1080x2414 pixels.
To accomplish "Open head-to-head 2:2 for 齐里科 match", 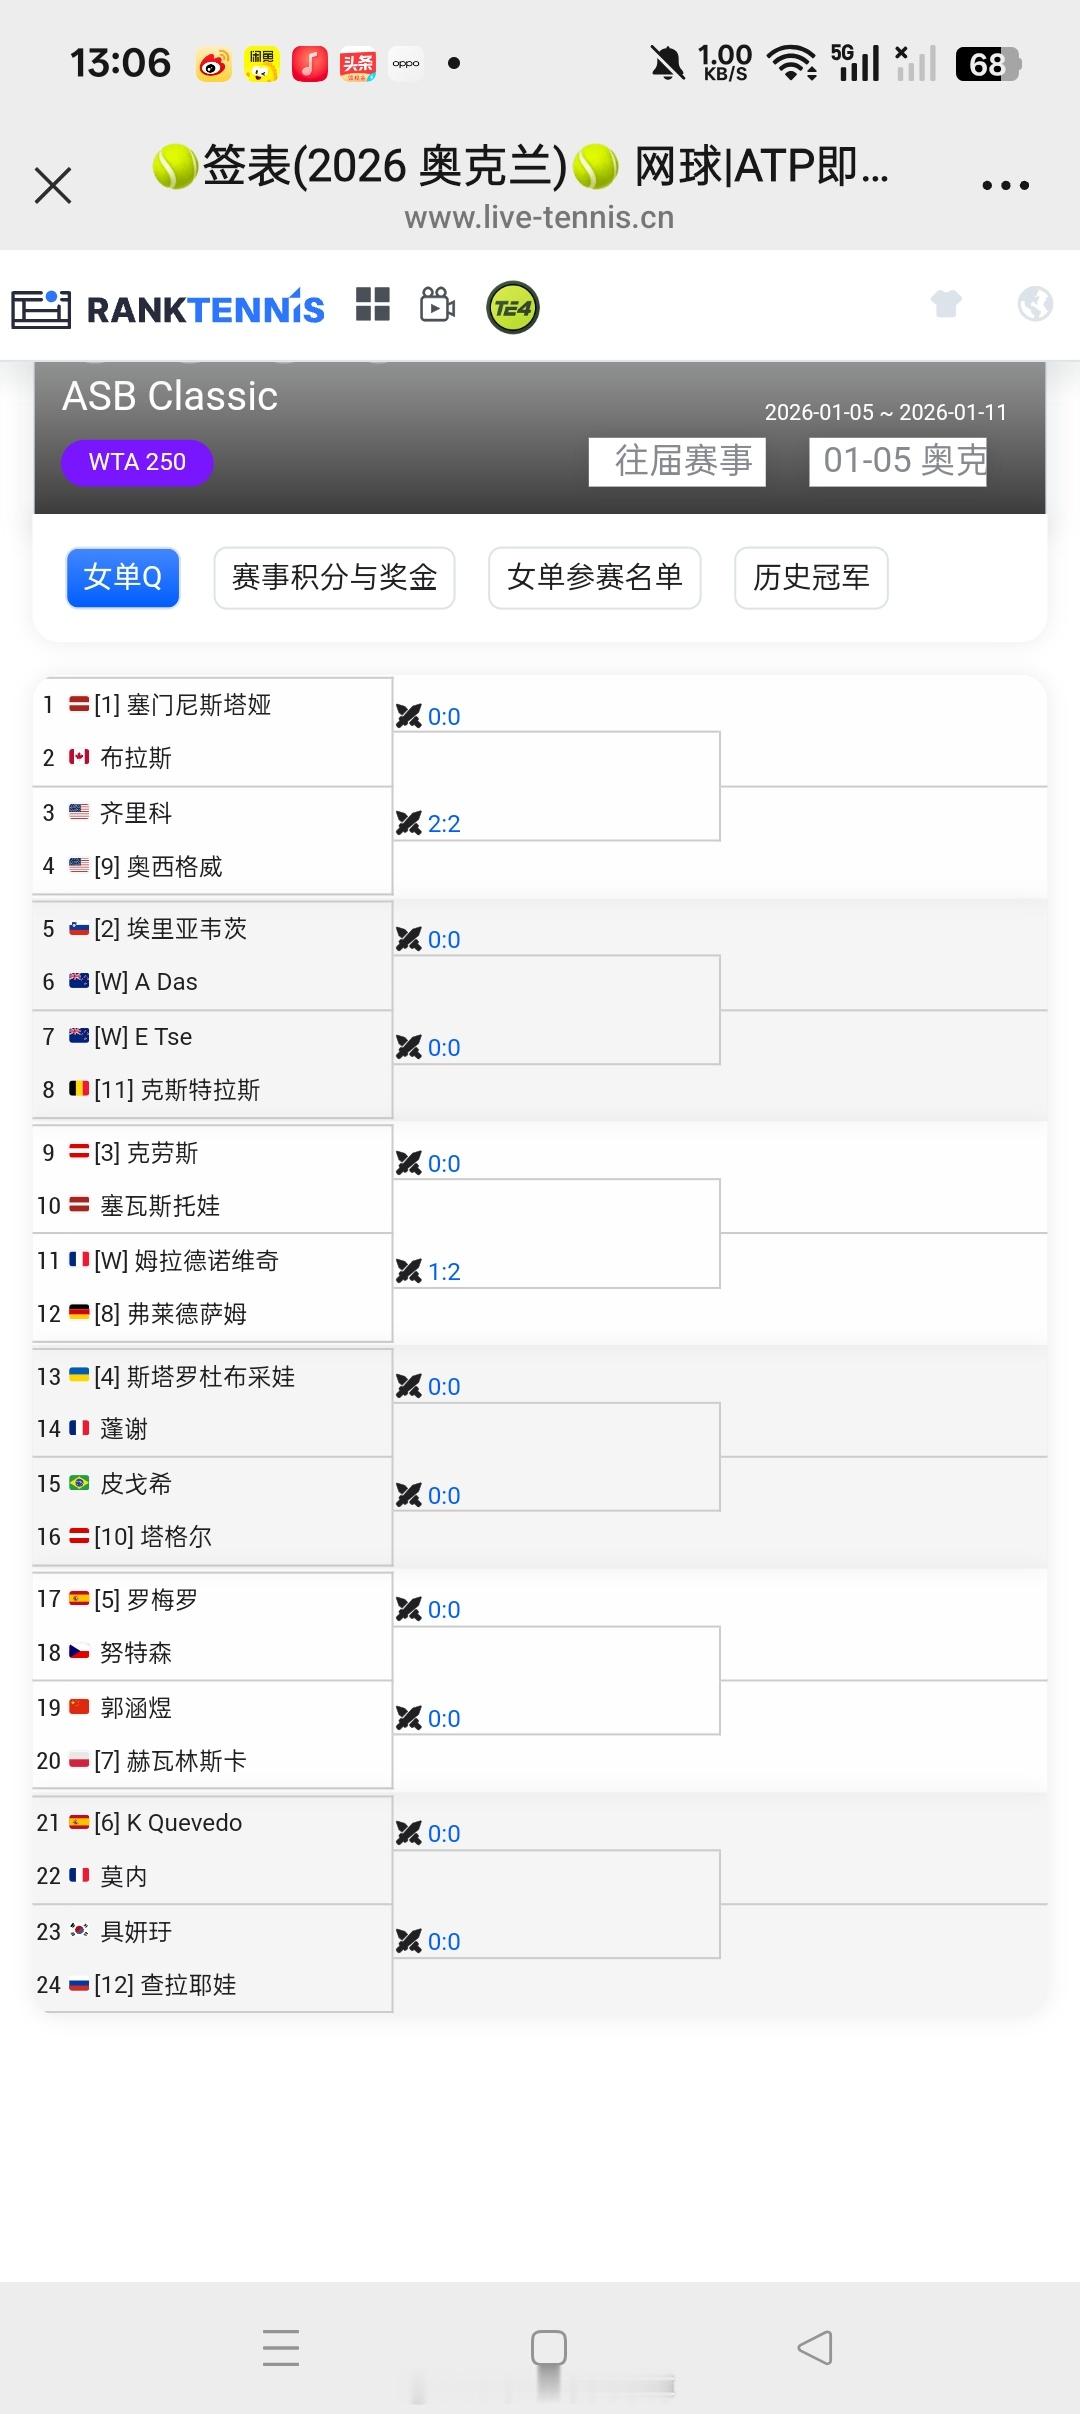I will coord(432,824).
